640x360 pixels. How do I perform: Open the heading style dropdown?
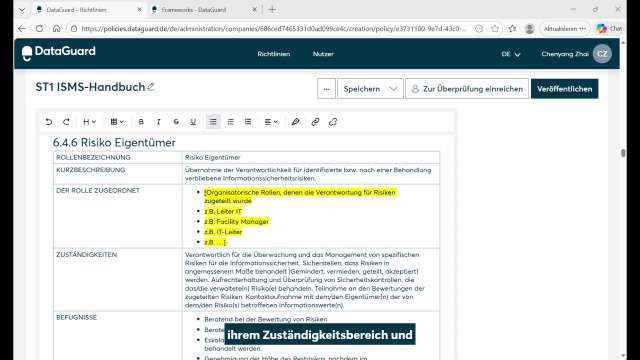point(89,122)
